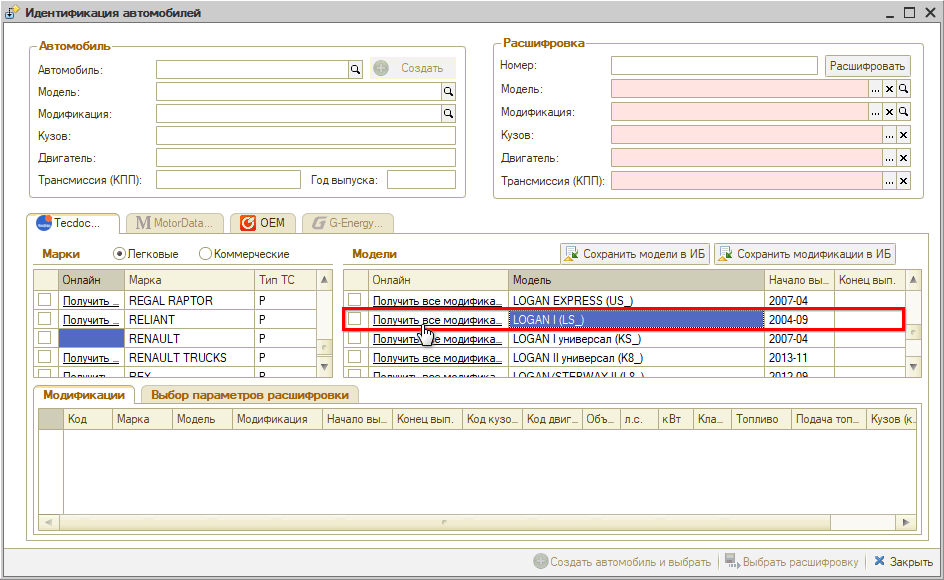Click the magnifier in Расшифровка Модификация field
This screenshot has height=580, width=944.
tap(903, 112)
